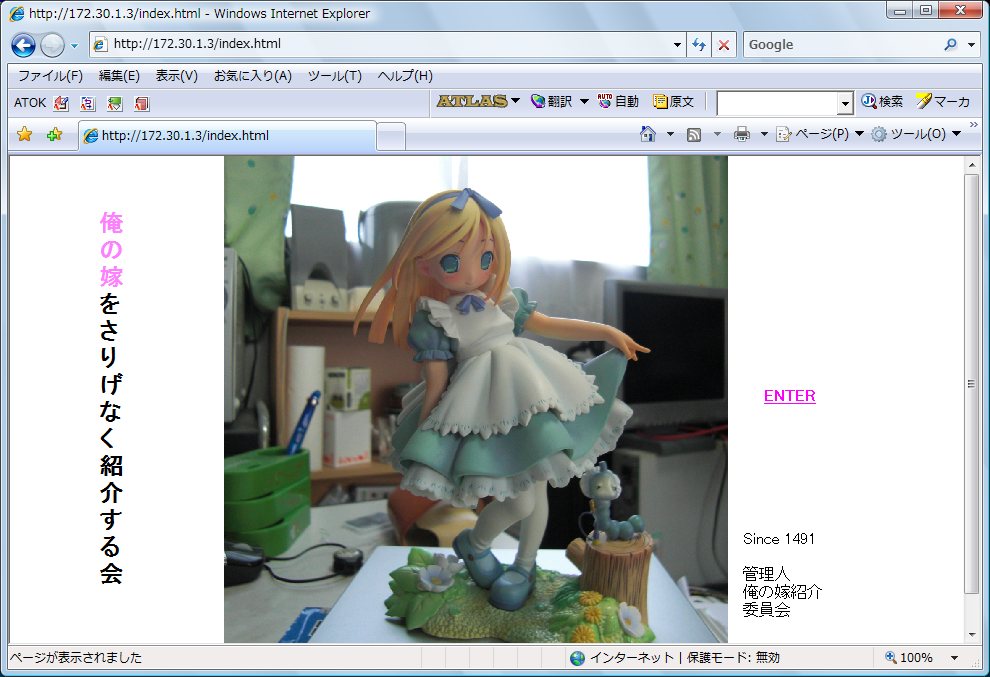Click the Alice figure photo
Viewport: 990px width, 677px height.
point(476,399)
